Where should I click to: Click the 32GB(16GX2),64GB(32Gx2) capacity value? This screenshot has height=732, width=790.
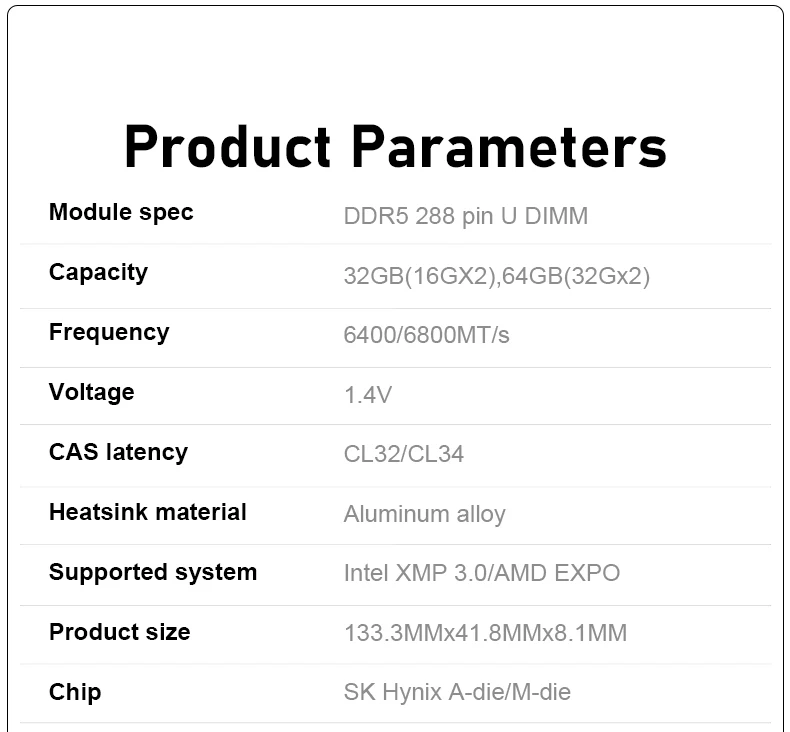(x=497, y=276)
